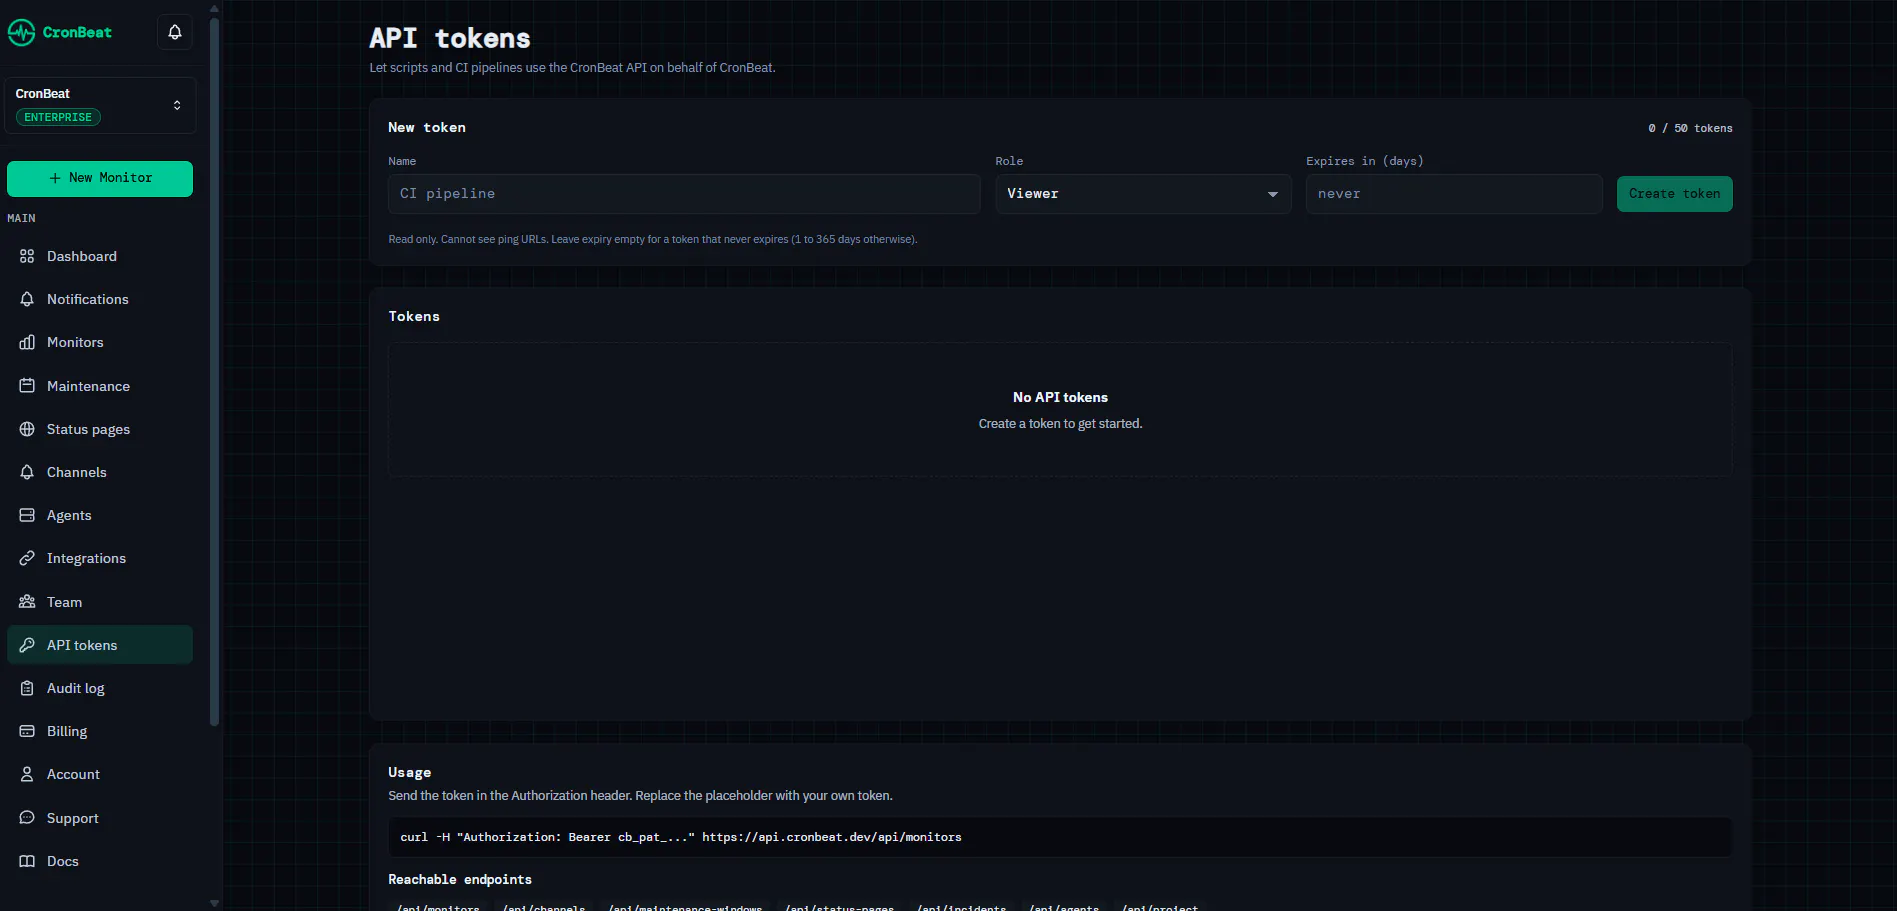Click the Maintenance calendar icon
Viewport: 1897px width, 911px height.
click(27, 386)
